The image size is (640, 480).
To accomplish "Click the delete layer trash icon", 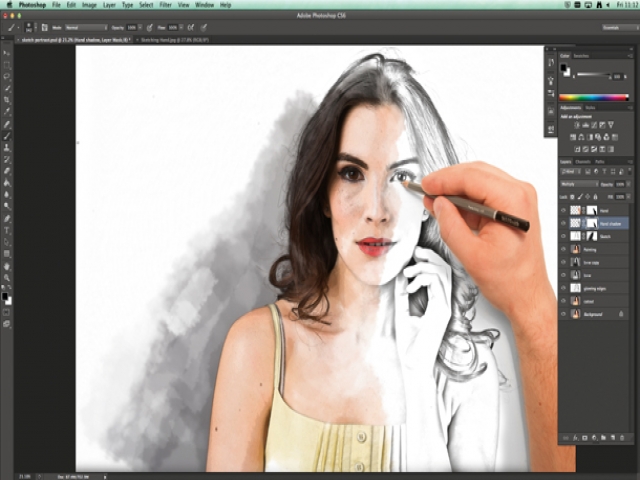I will (x=622, y=438).
